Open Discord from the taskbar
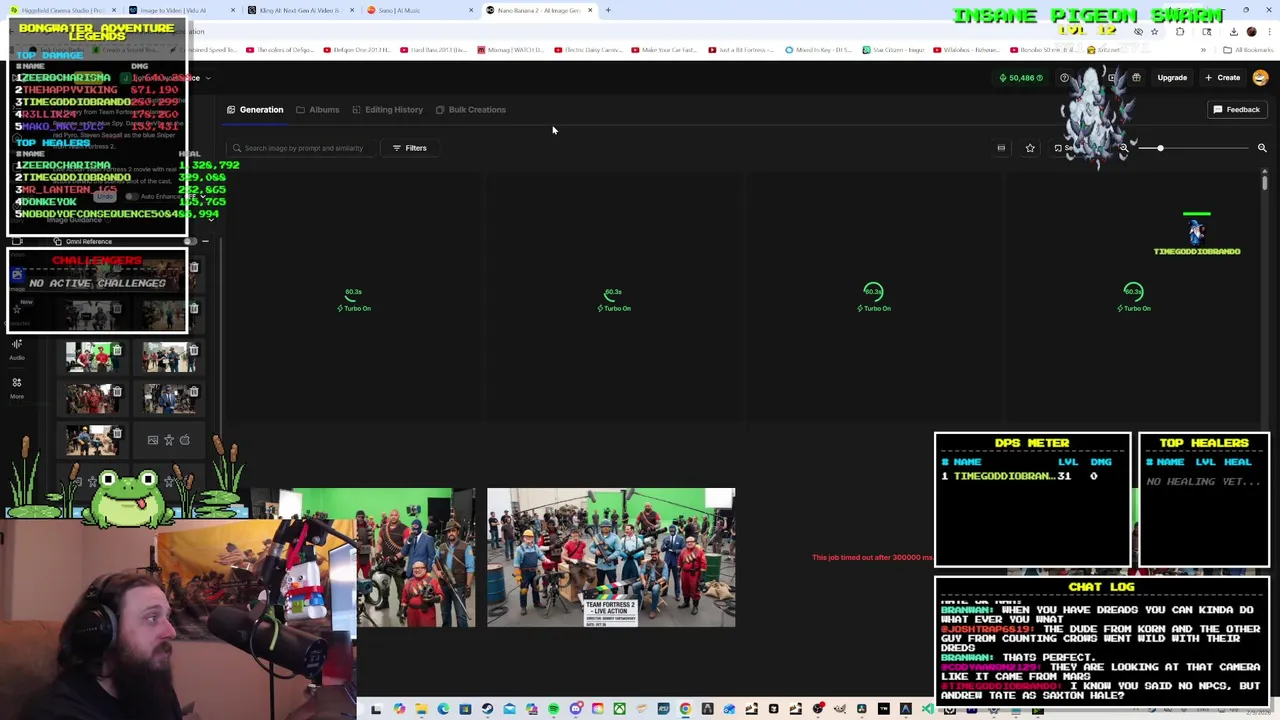This screenshot has width=1280, height=720. click(575, 710)
